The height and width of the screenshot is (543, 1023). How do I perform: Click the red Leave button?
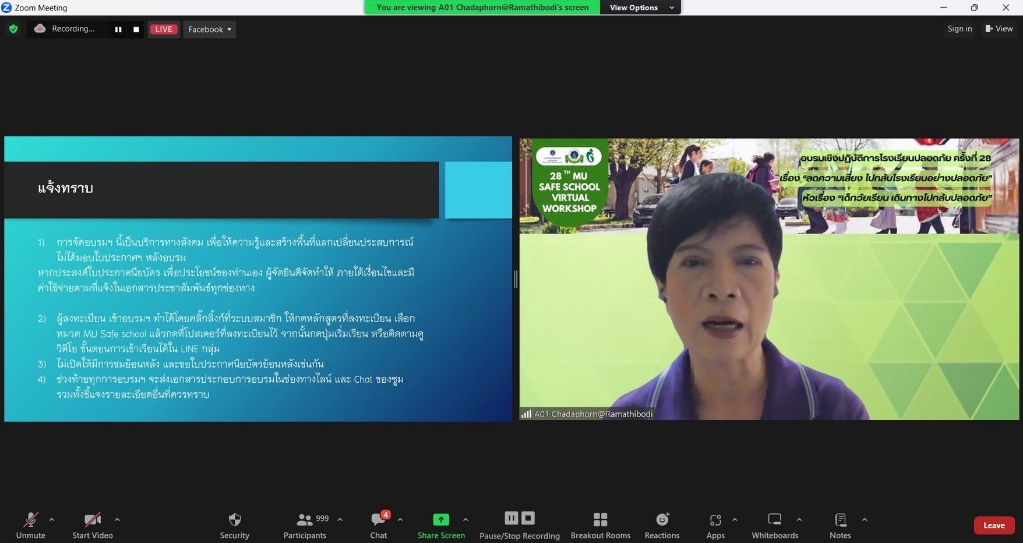(x=993, y=525)
